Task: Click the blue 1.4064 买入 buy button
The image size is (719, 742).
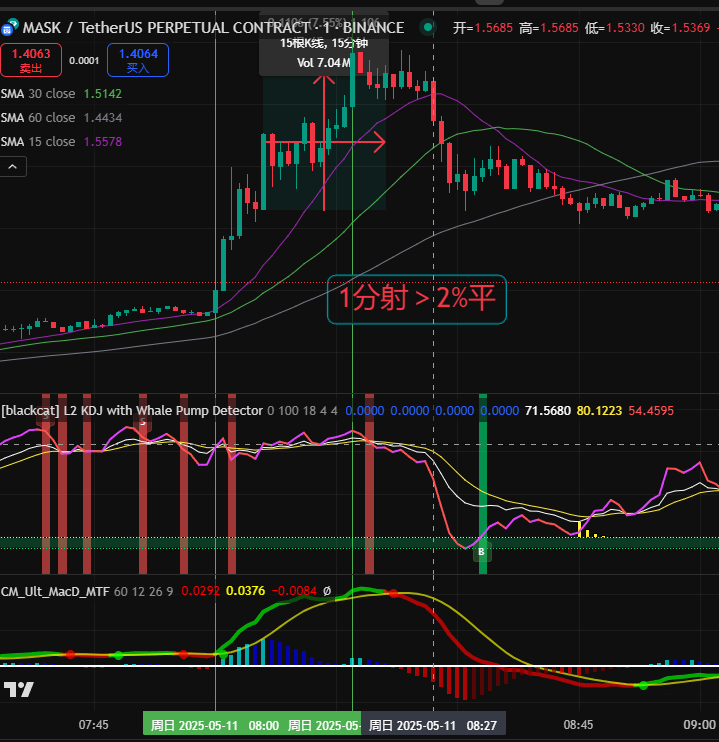Action: [138, 60]
